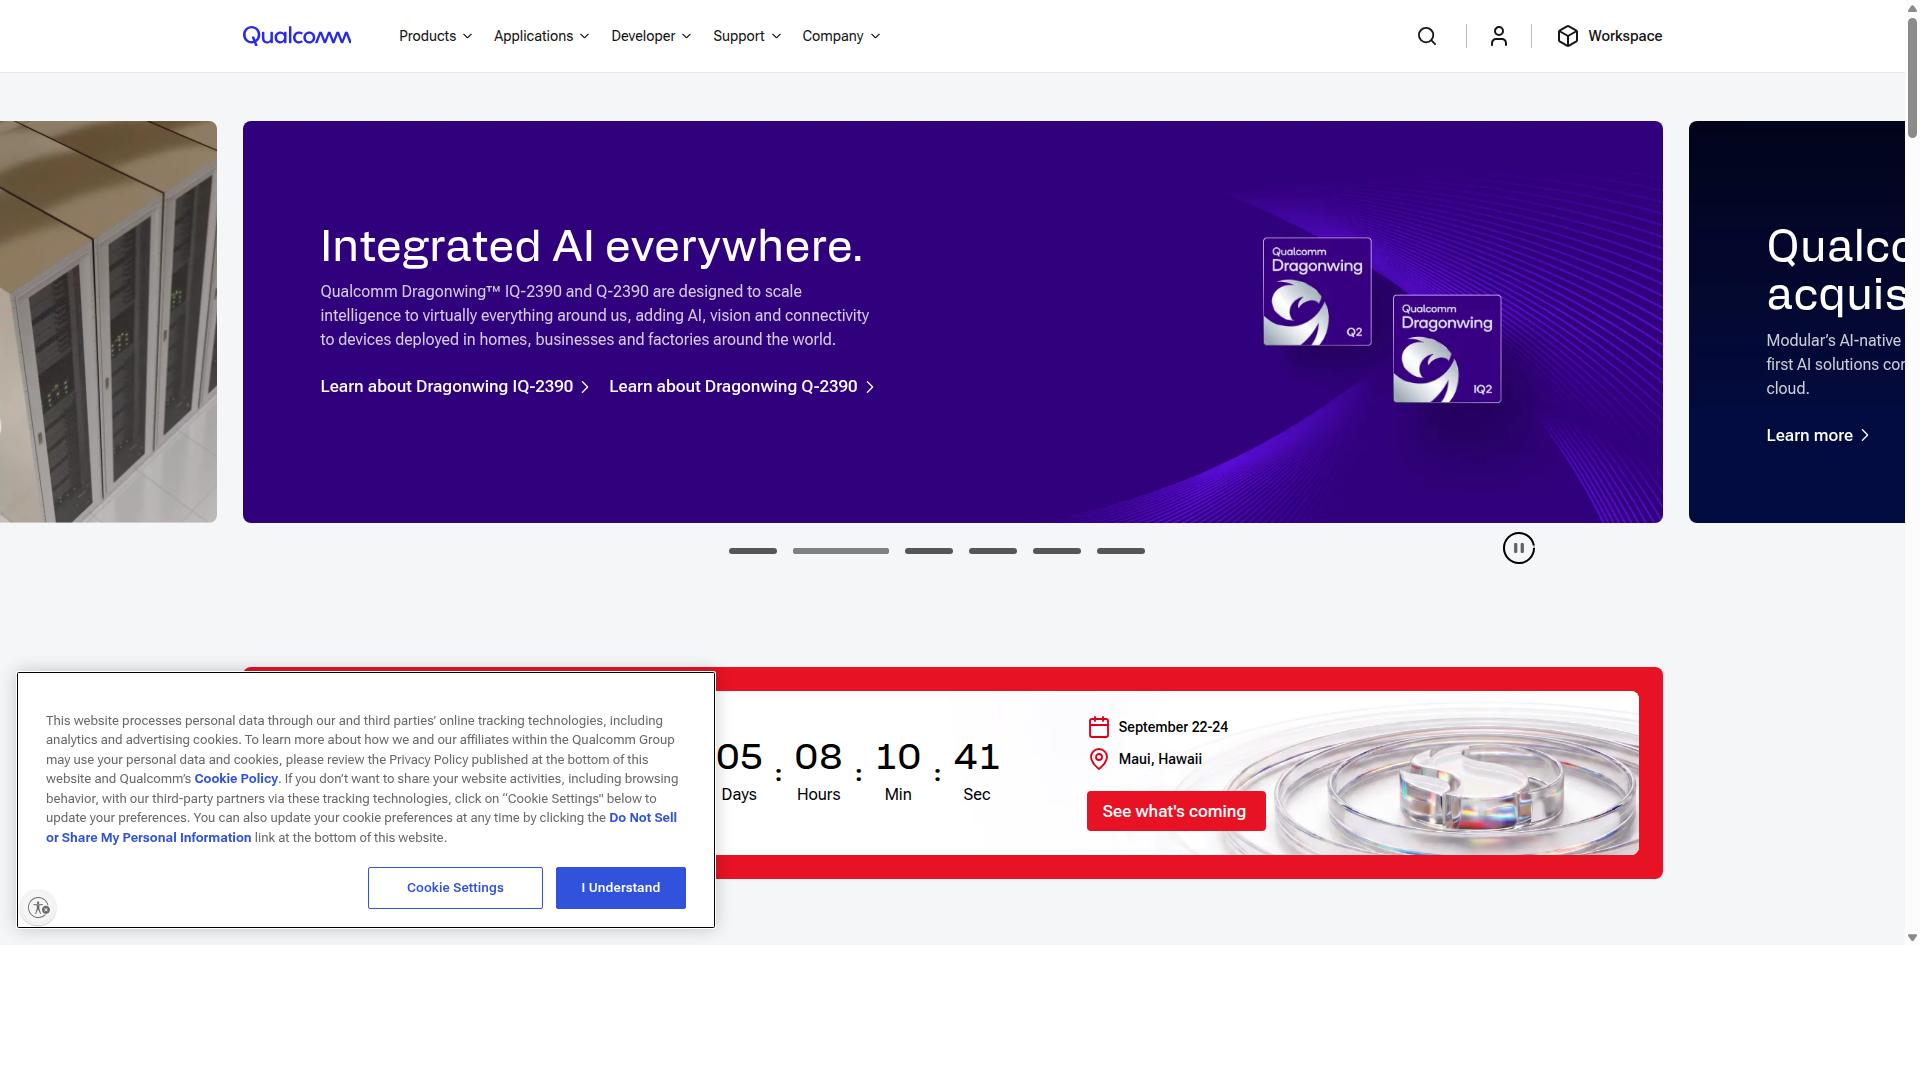Viewport: 1920px width, 1080px height.
Task: Open the Cookie Policy link
Action: [x=236, y=778]
